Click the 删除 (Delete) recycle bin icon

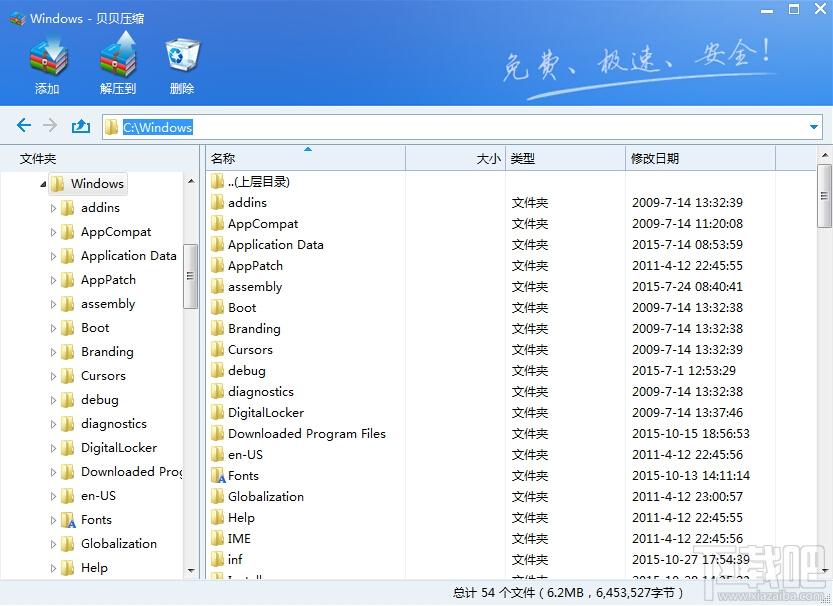(x=182, y=55)
